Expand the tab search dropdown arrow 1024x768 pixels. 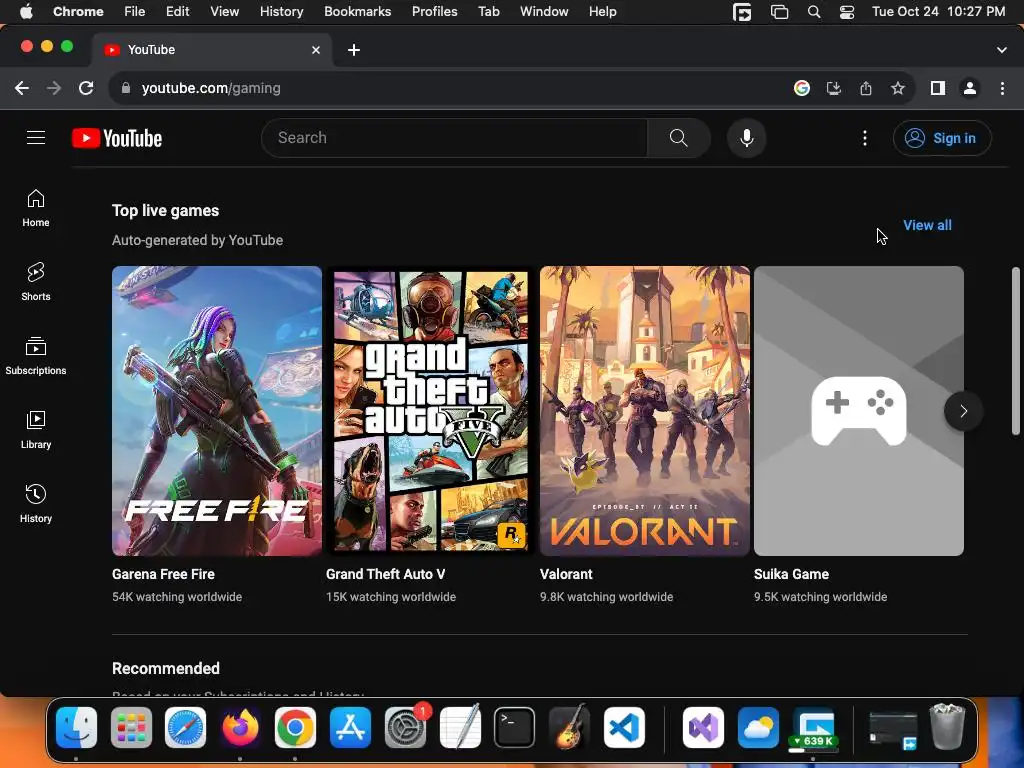[x=1002, y=50]
